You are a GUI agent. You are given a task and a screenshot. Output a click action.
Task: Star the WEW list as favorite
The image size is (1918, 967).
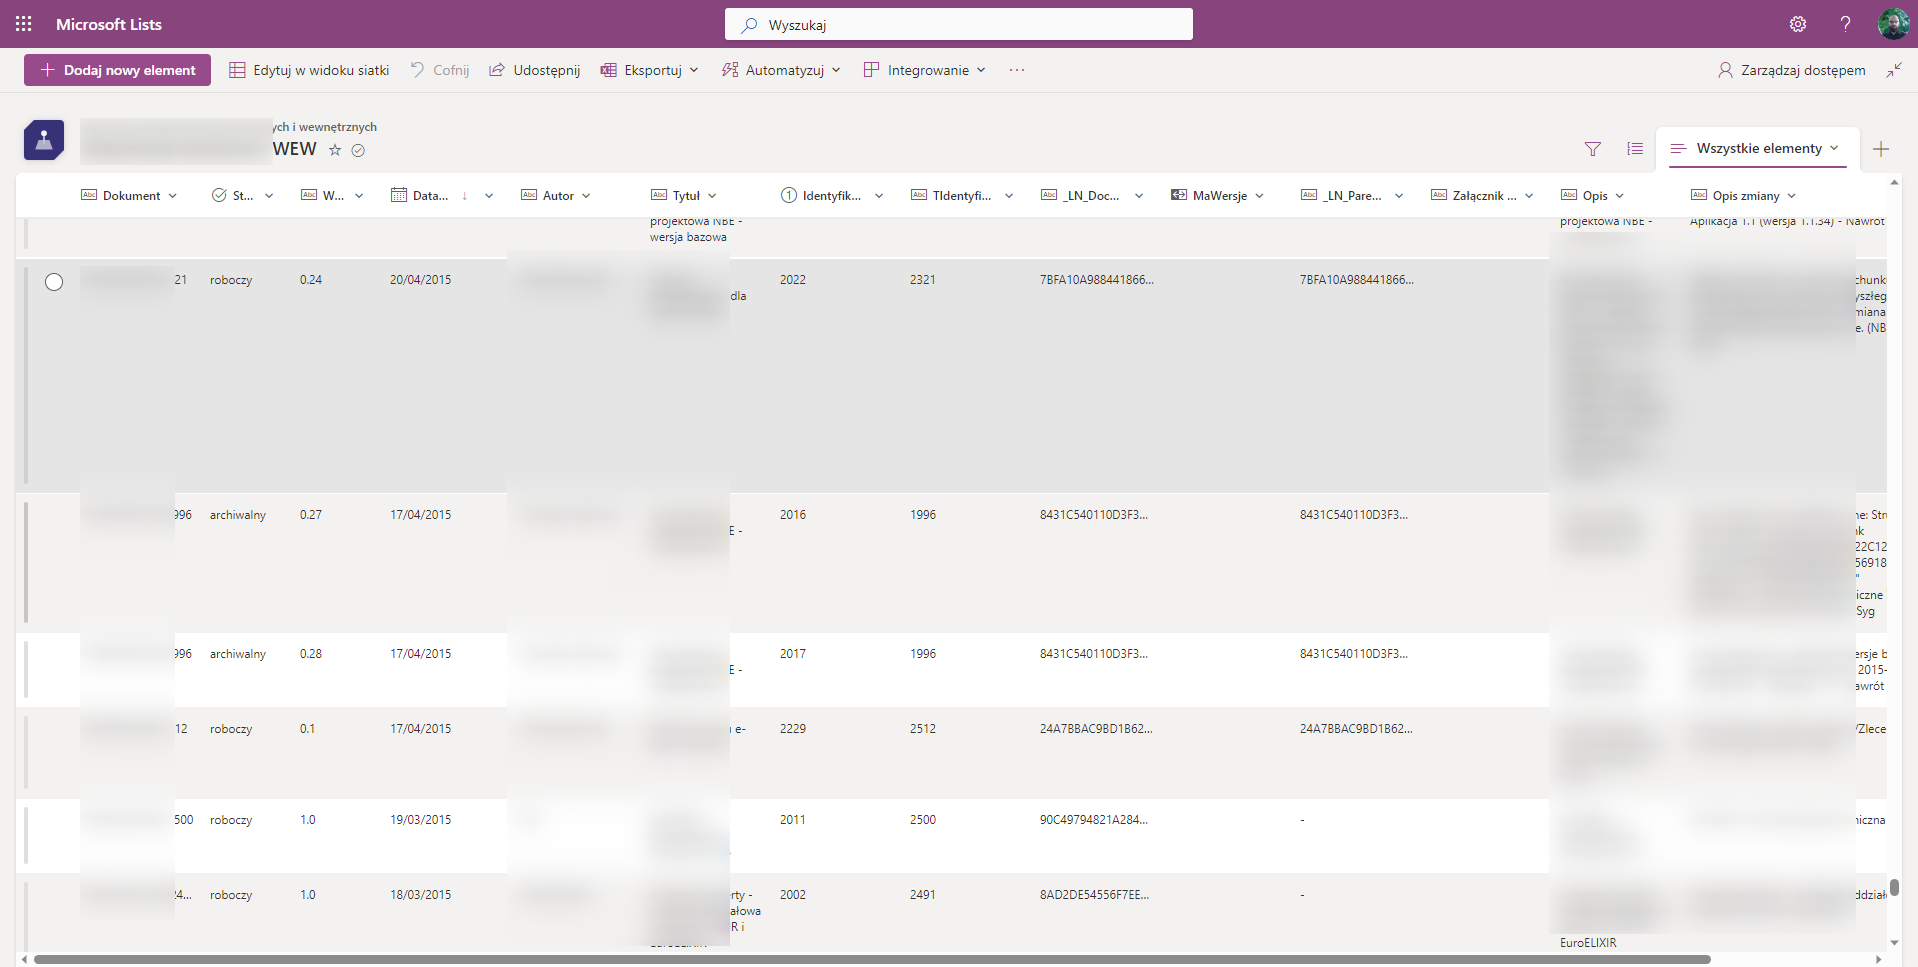click(x=335, y=150)
